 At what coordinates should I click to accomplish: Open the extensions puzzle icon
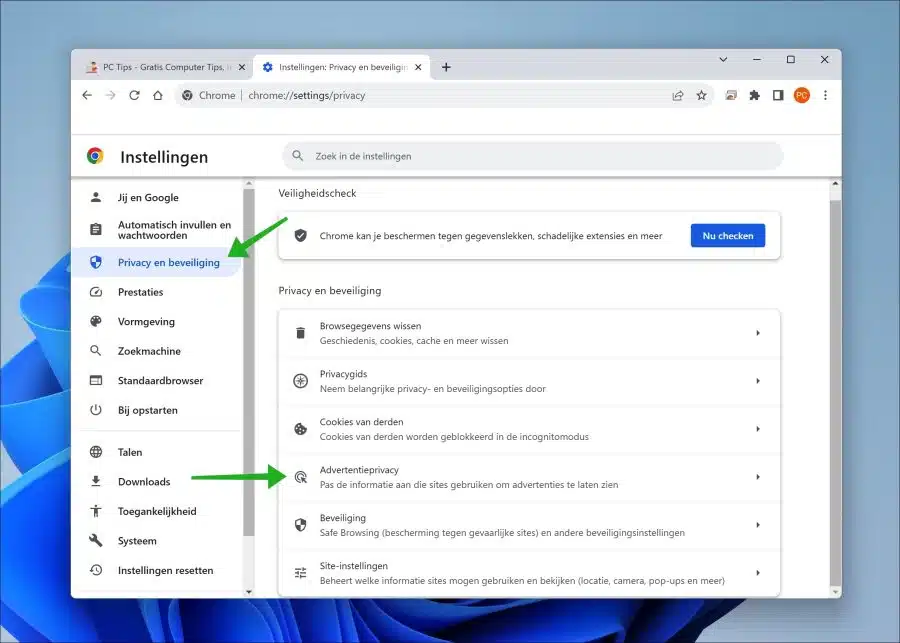[x=755, y=95]
